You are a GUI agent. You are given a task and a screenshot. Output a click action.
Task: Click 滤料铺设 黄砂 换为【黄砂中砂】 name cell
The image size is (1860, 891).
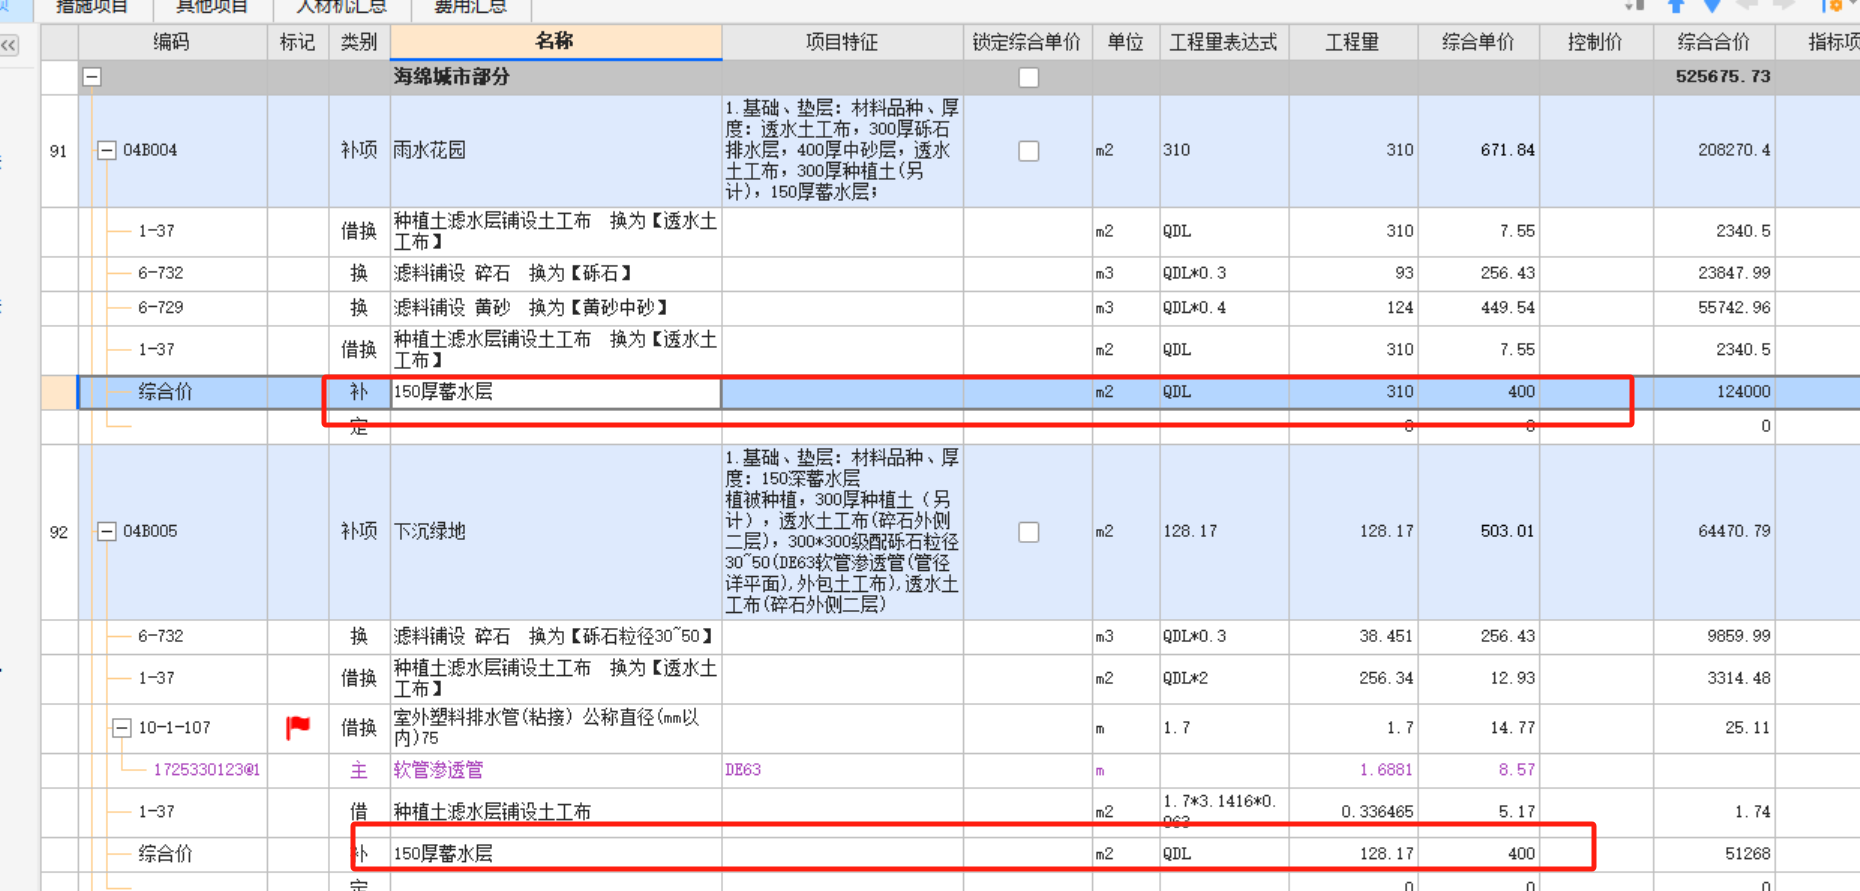pyautogui.click(x=555, y=308)
